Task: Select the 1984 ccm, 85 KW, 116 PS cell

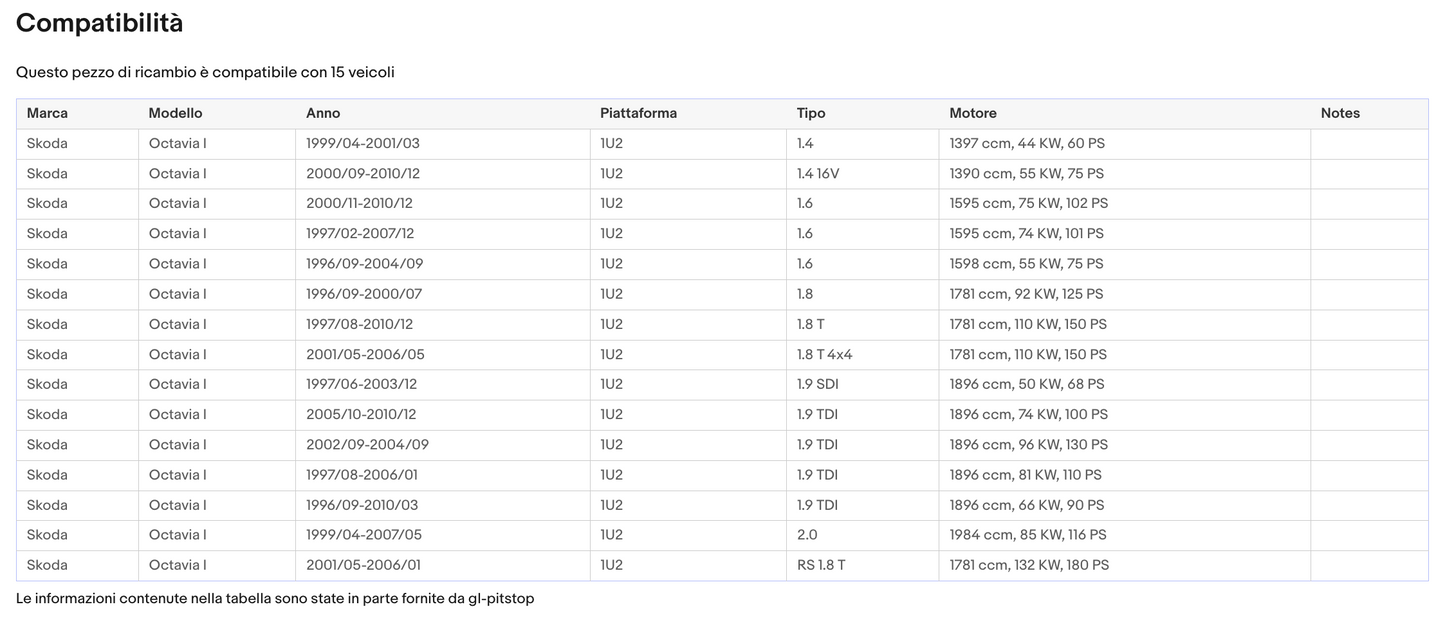Action: [1028, 535]
